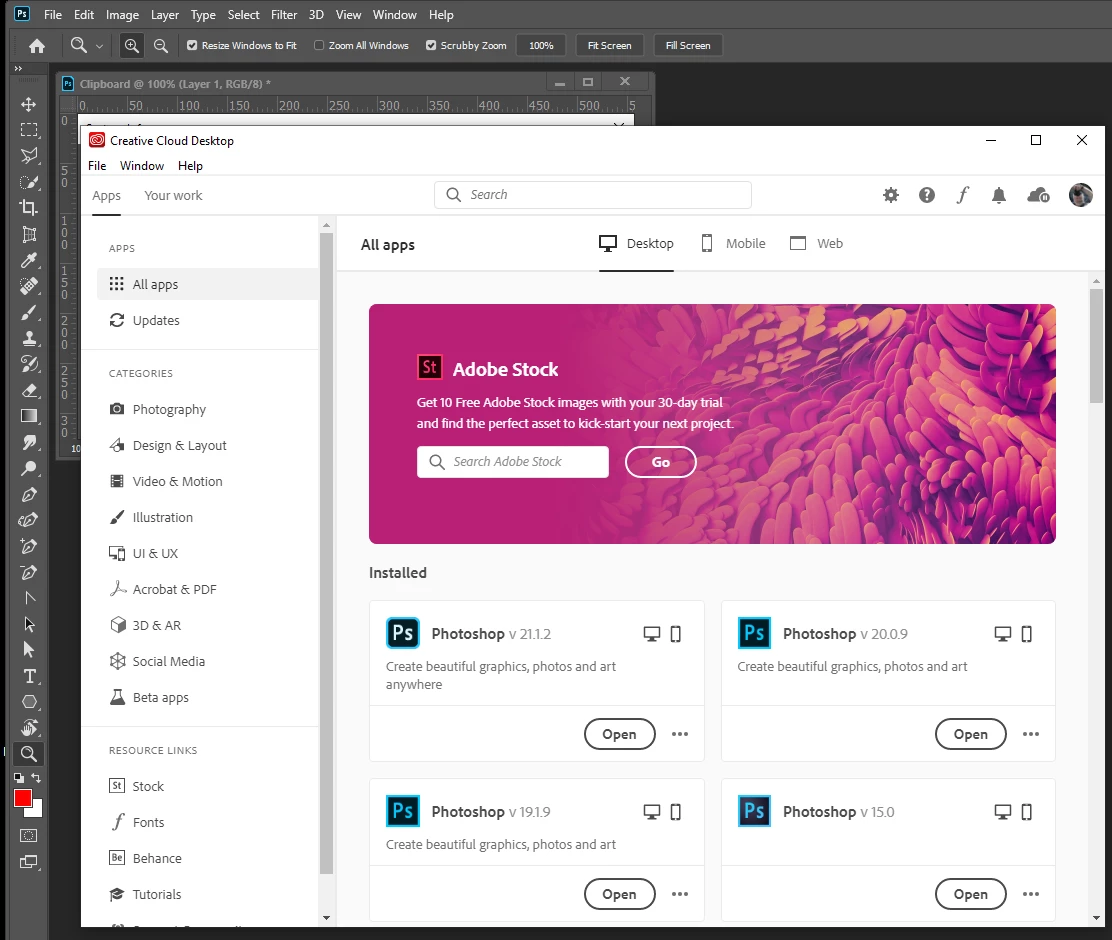Open Photoshop v 15.0
The image size is (1112, 940).
[x=970, y=894]
